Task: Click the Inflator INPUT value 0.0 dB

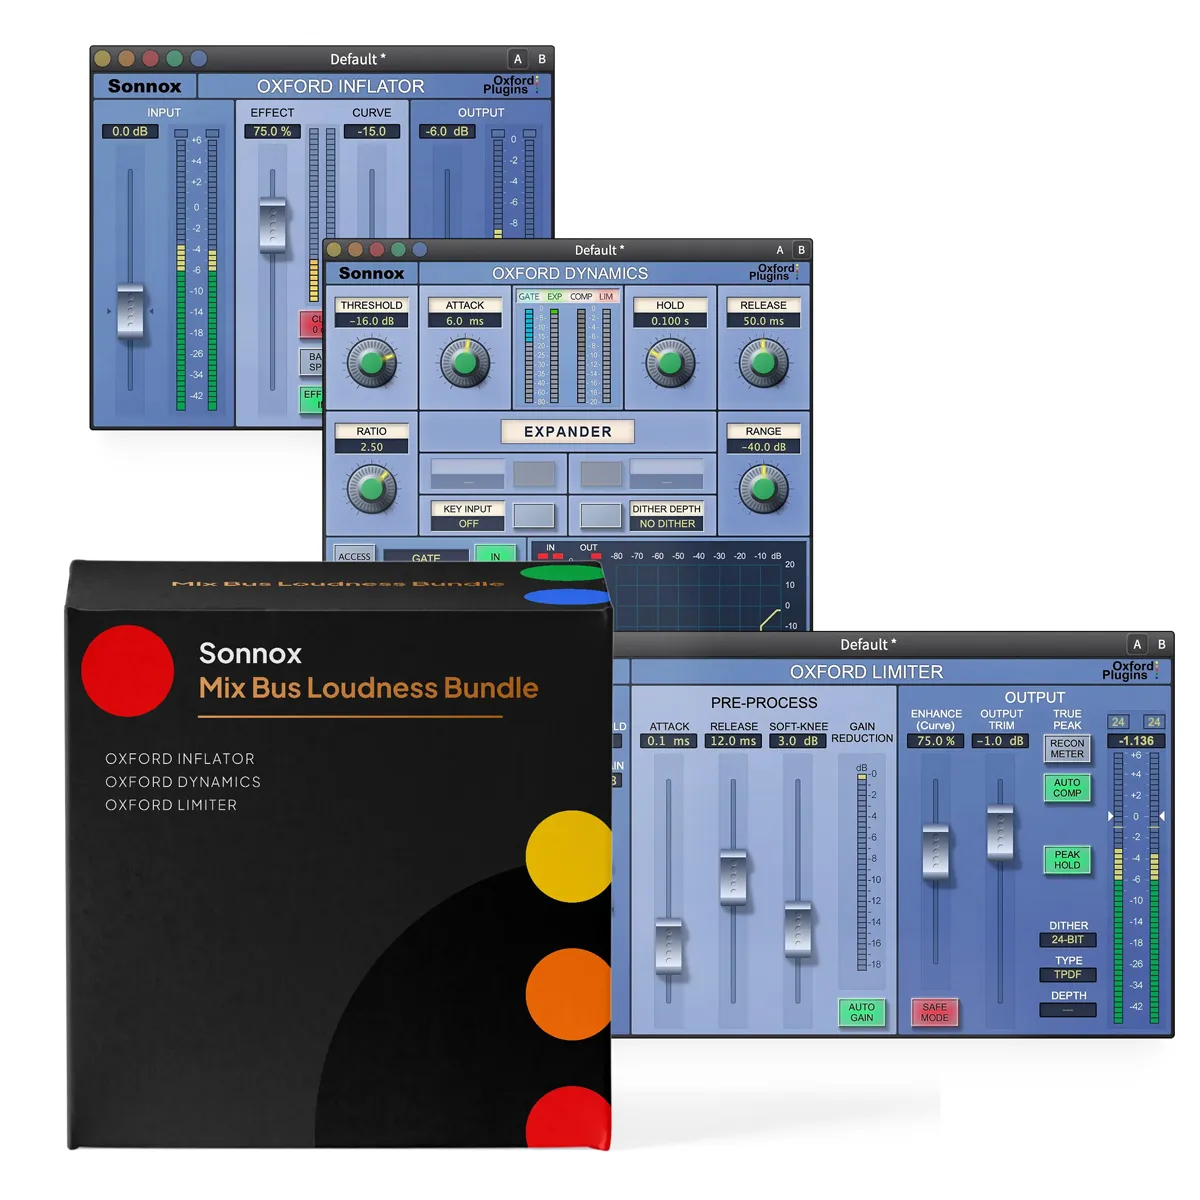Action: click(130, 131)
